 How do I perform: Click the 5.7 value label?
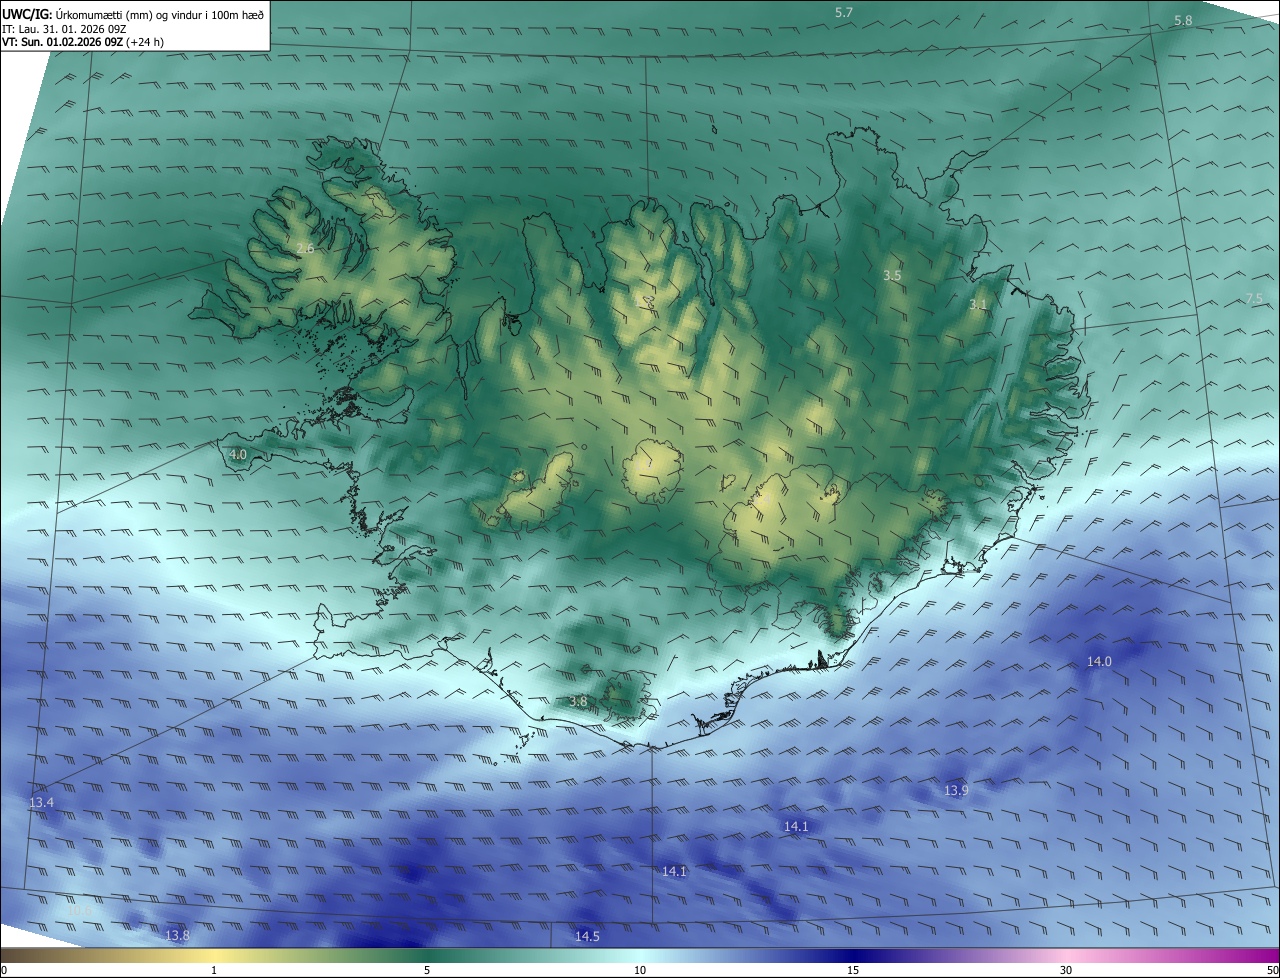click(844, 12)
